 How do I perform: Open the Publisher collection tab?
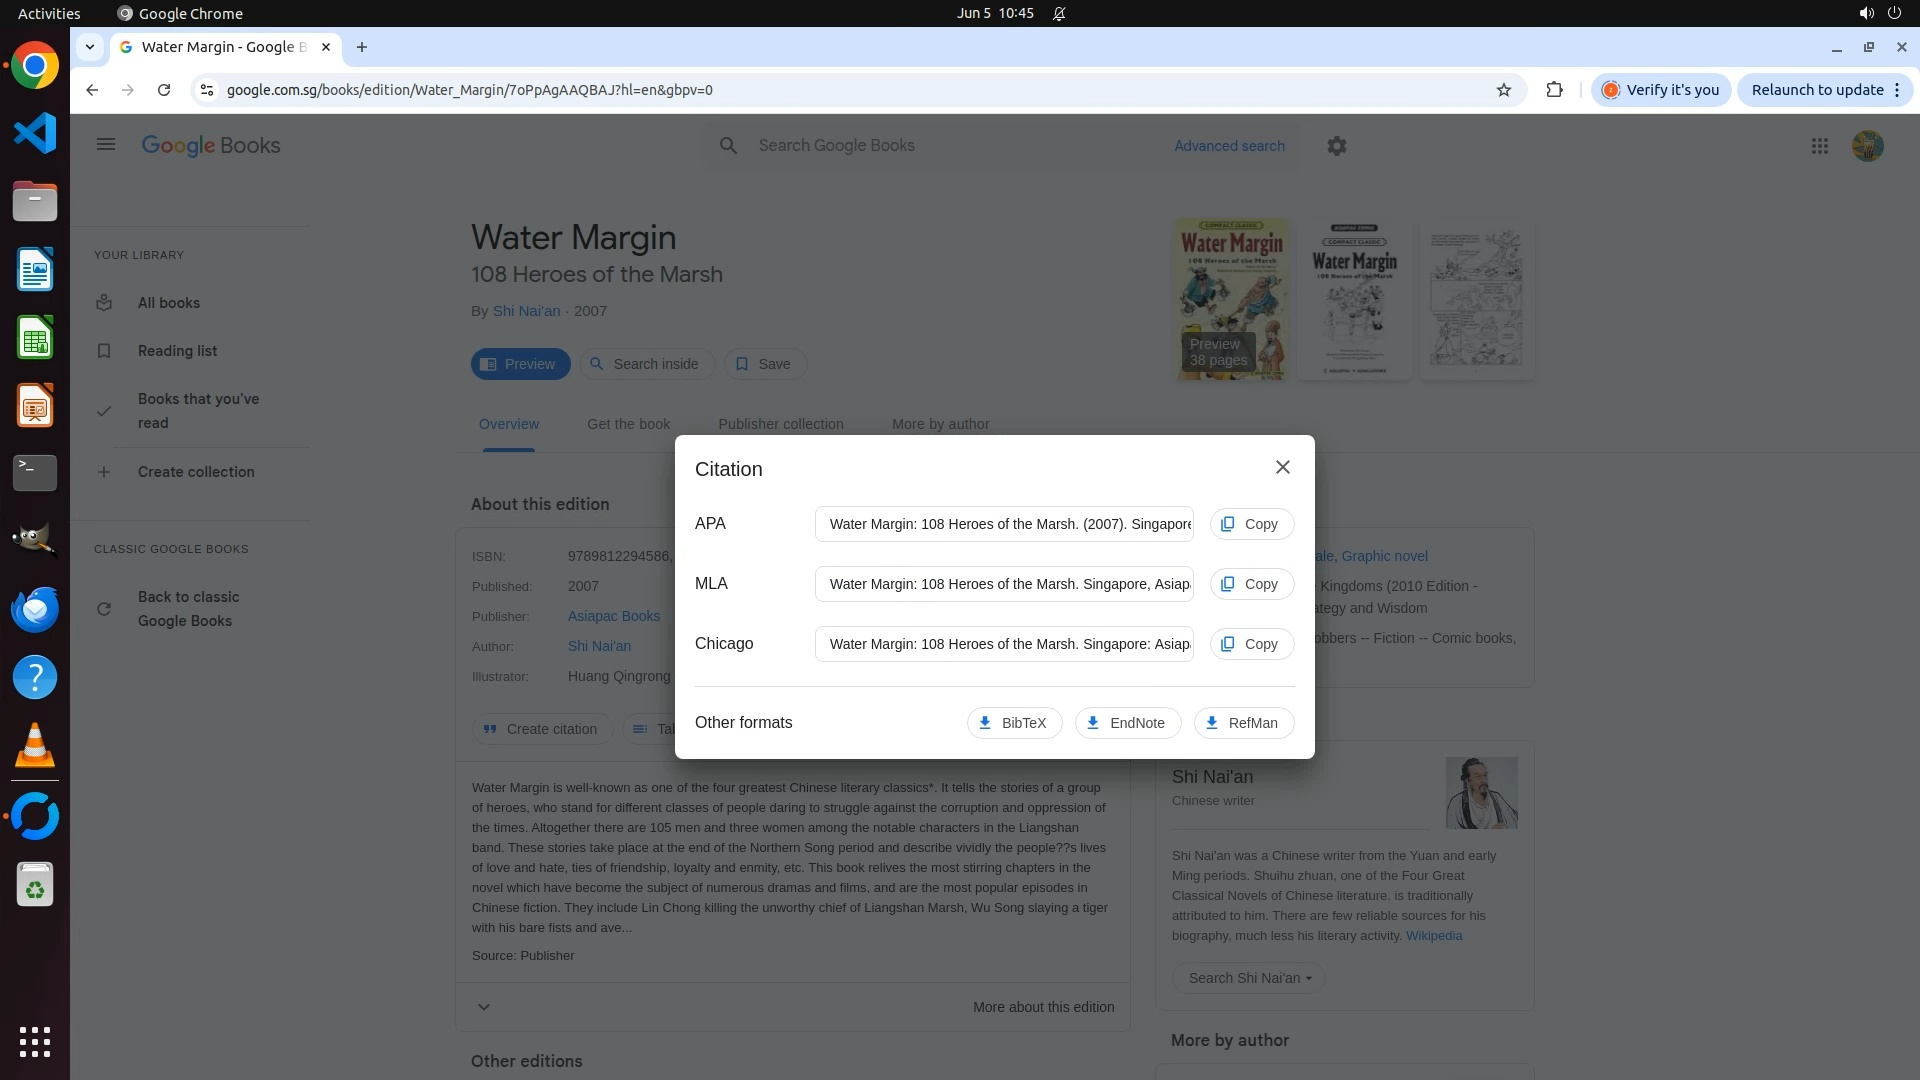click(x=780, y=424)
